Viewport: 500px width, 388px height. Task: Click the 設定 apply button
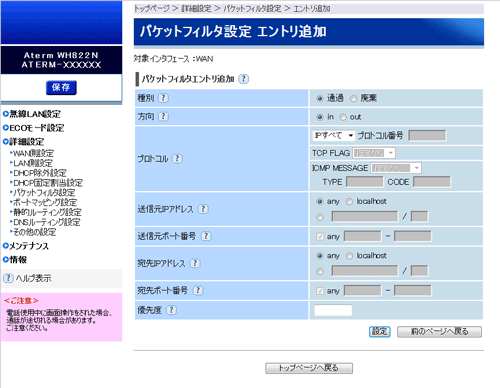point(379,332)
